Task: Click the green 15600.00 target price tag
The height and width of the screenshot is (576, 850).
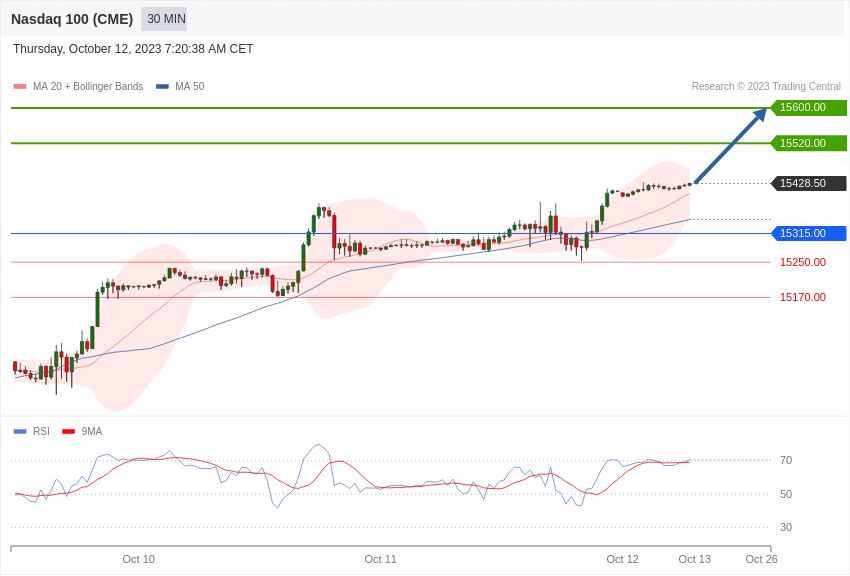Action: pyautogui.click(x=809, y=108)
